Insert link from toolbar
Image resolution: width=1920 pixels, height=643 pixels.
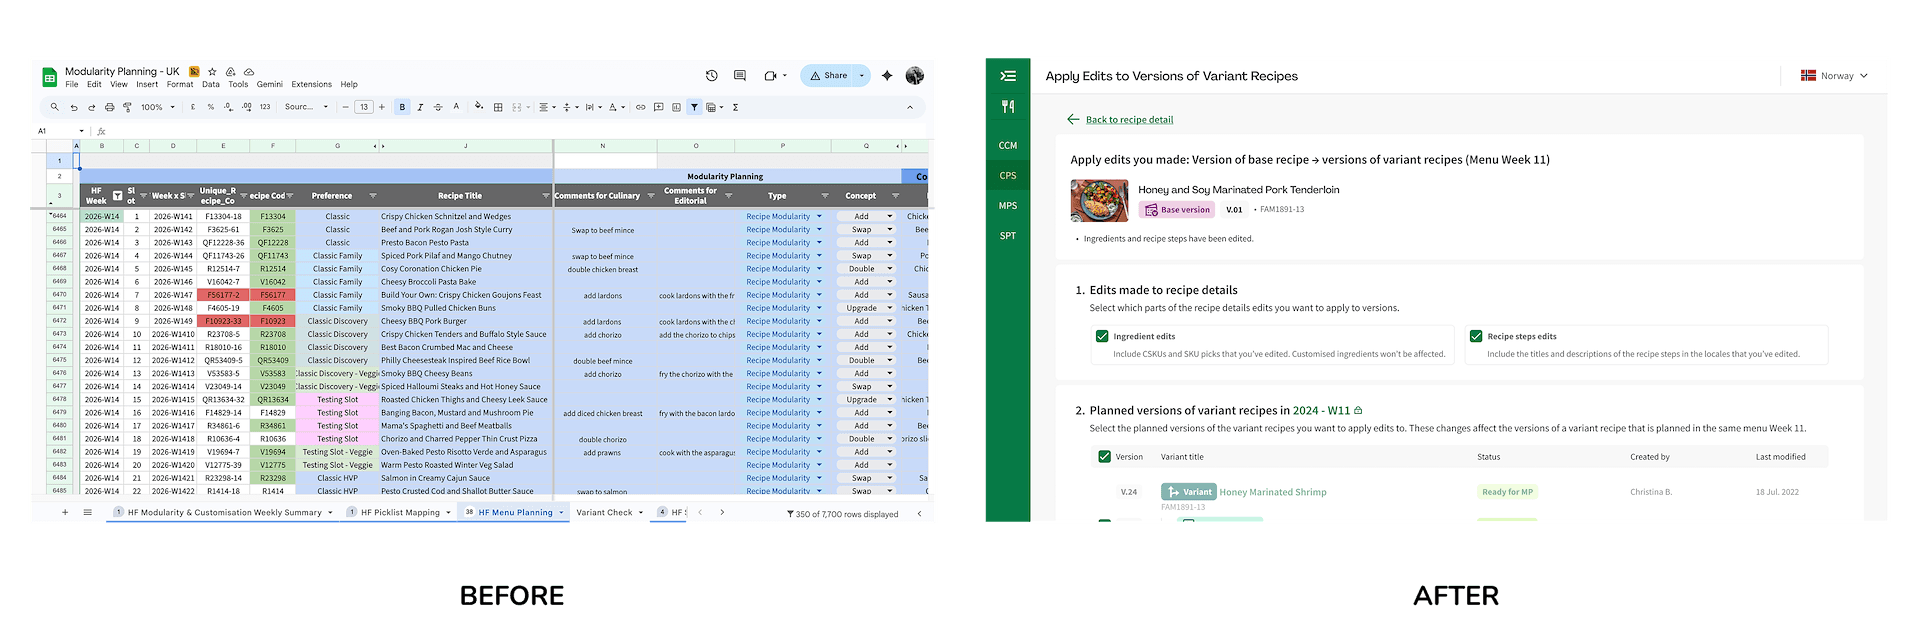640,107
